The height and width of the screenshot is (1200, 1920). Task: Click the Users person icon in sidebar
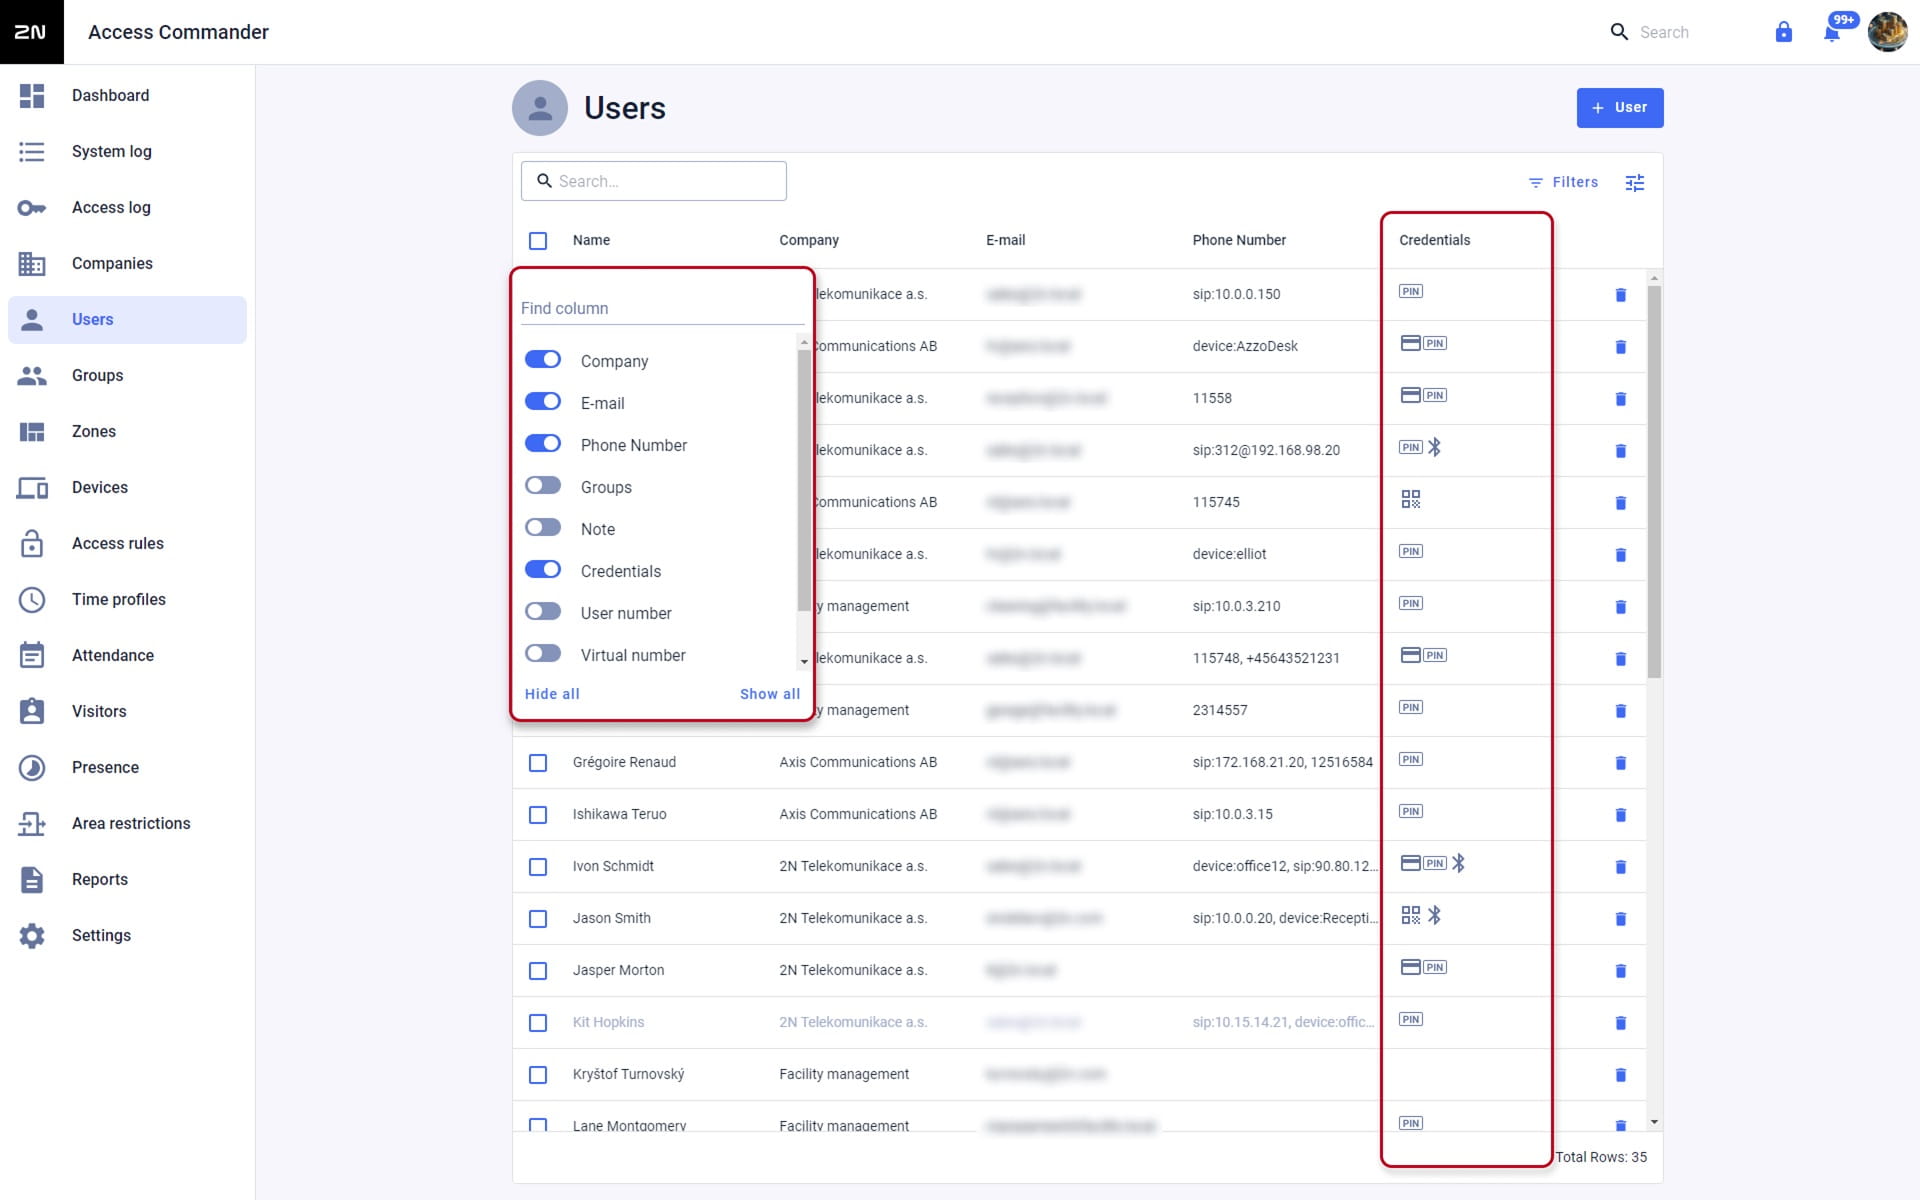[x=32, y=320]
